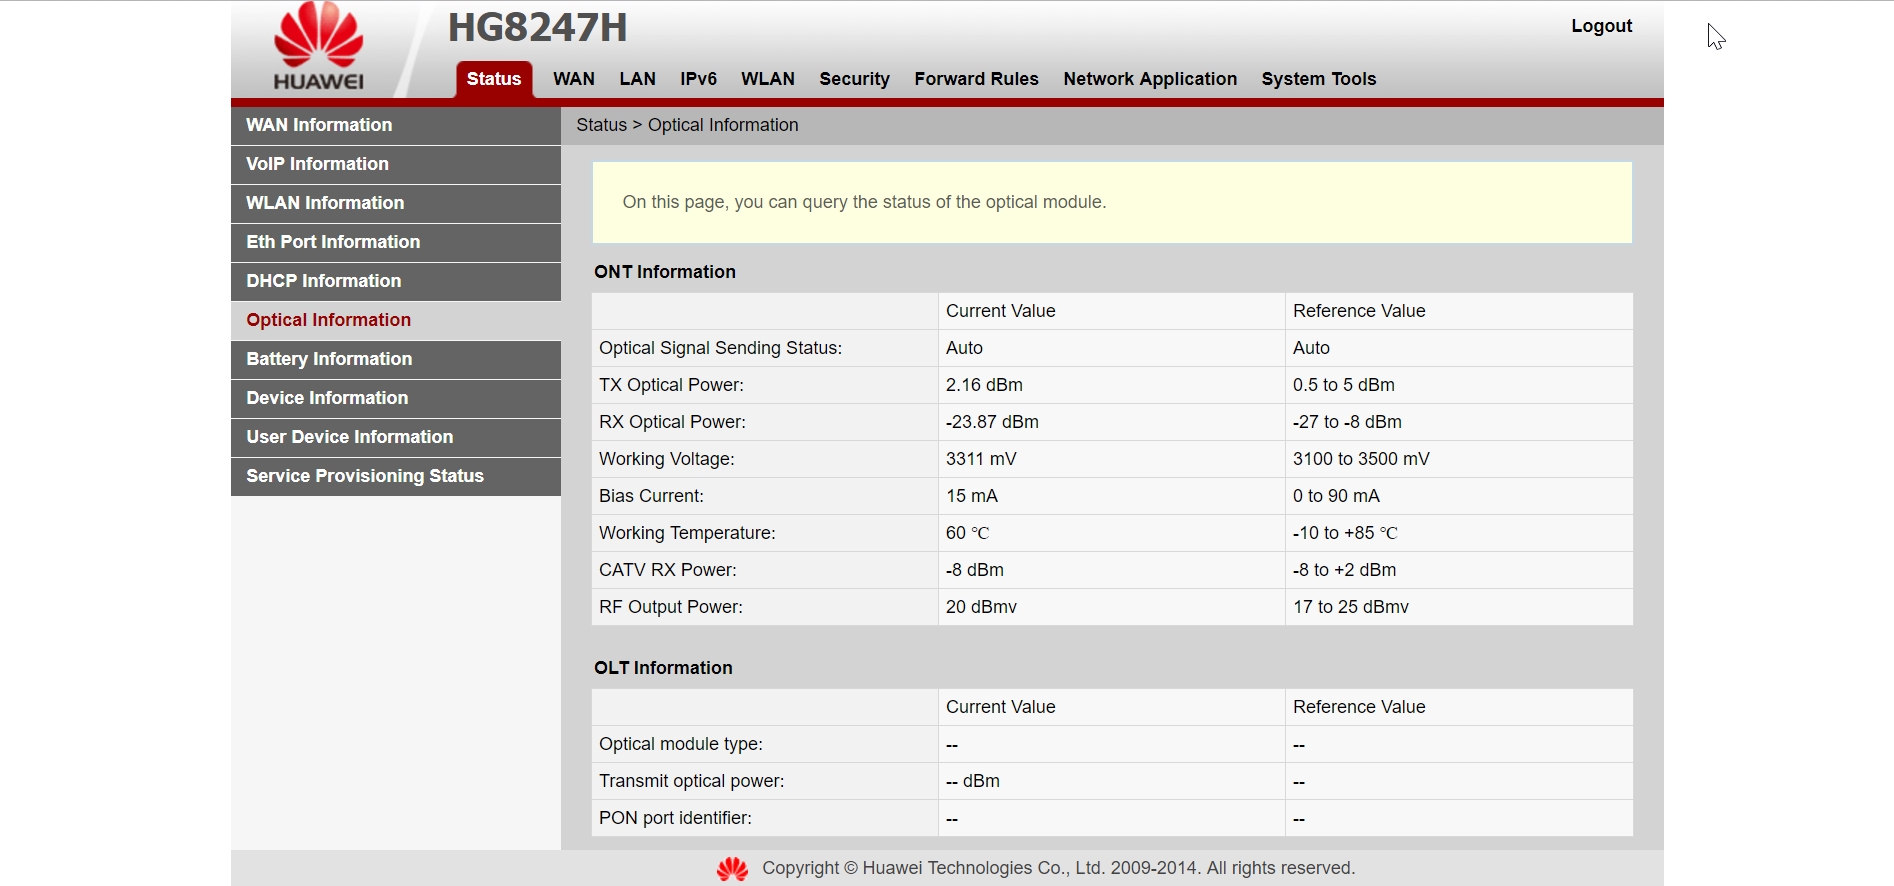Click the 'CATV RX Power:' row label
Screen dimensions: 1894x886
point(668,570)
